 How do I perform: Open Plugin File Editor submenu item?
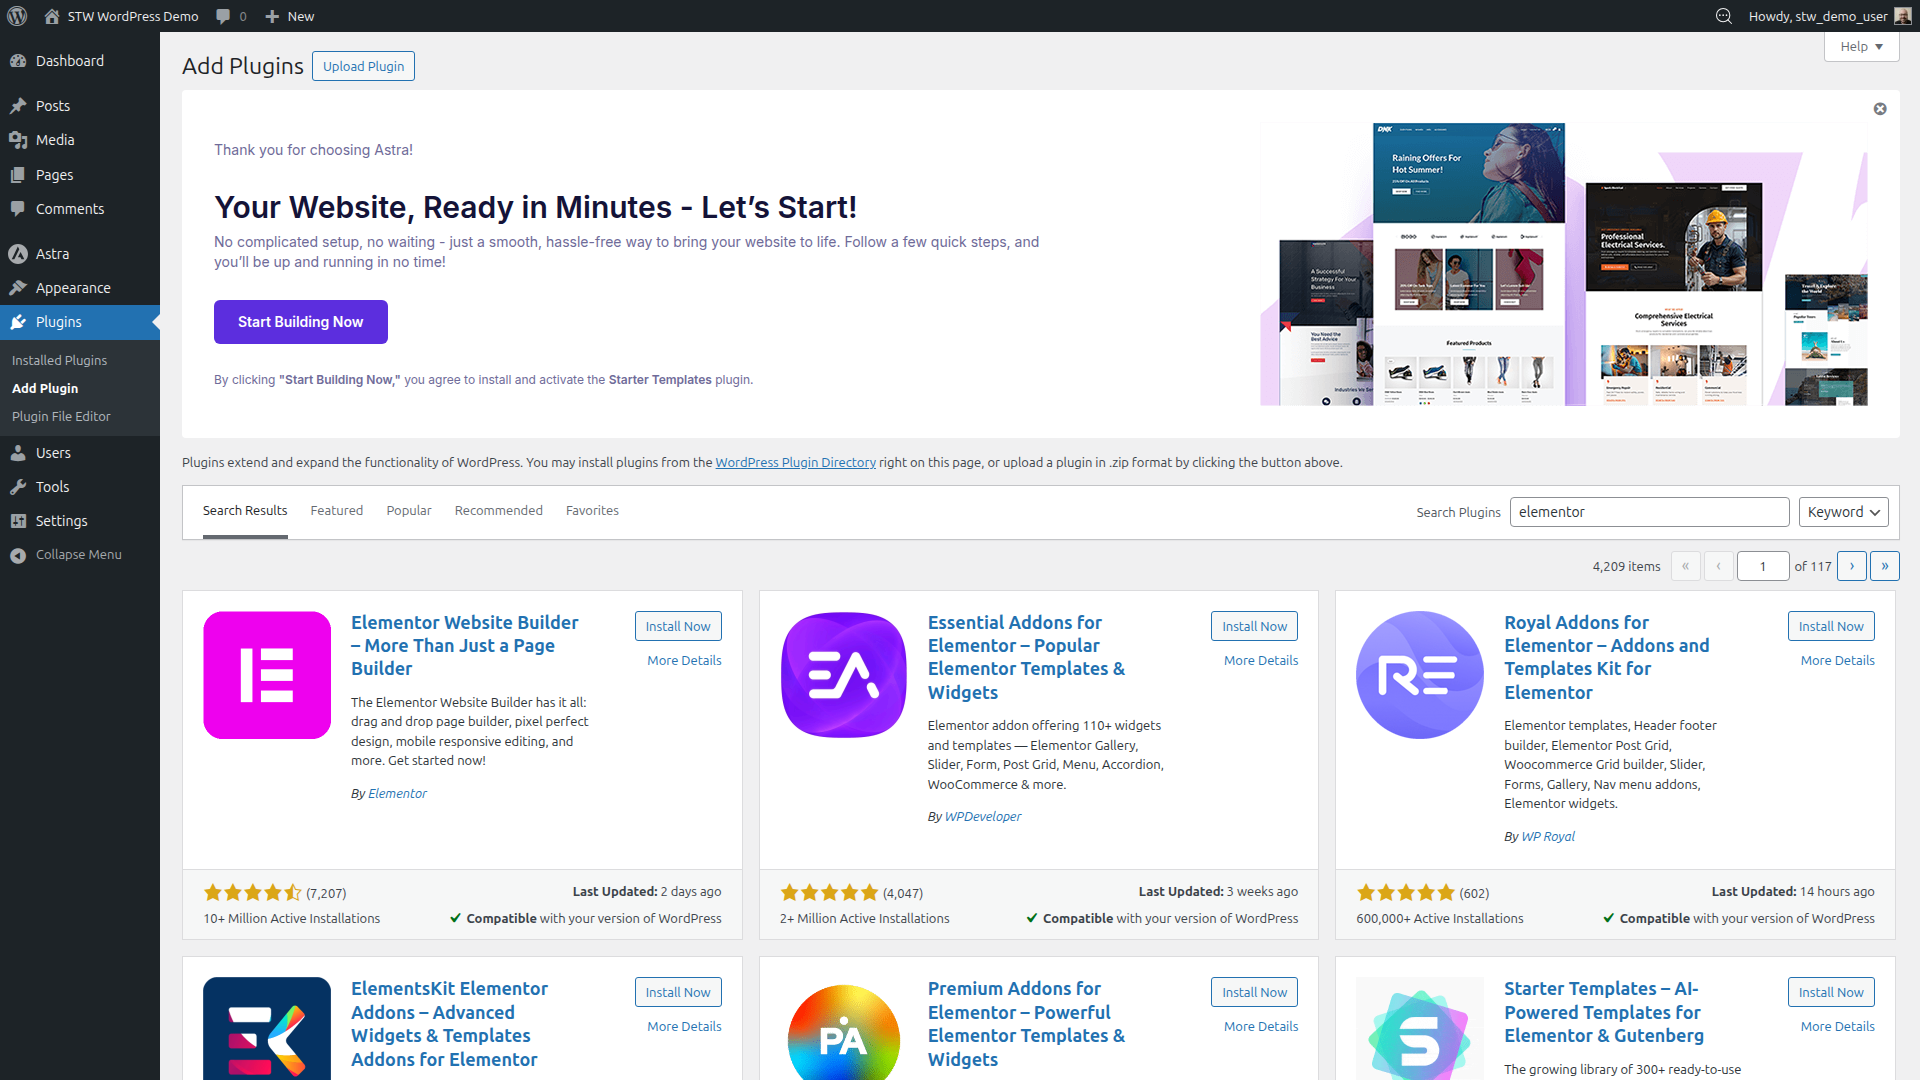(61, 416)
